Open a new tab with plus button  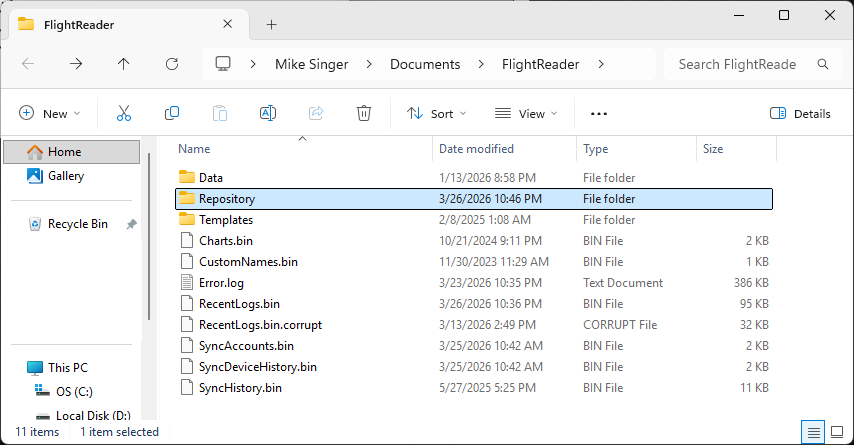(x=271, y=24)
